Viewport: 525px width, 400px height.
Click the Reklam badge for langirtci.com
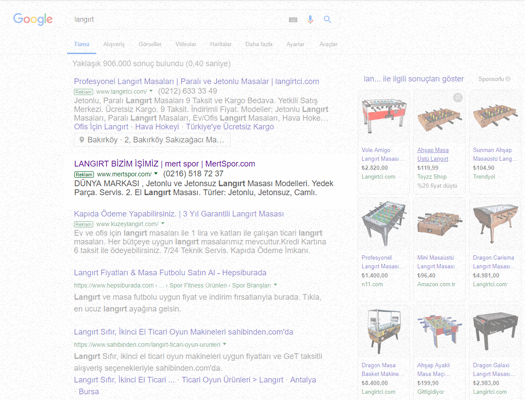pos(83,92)
